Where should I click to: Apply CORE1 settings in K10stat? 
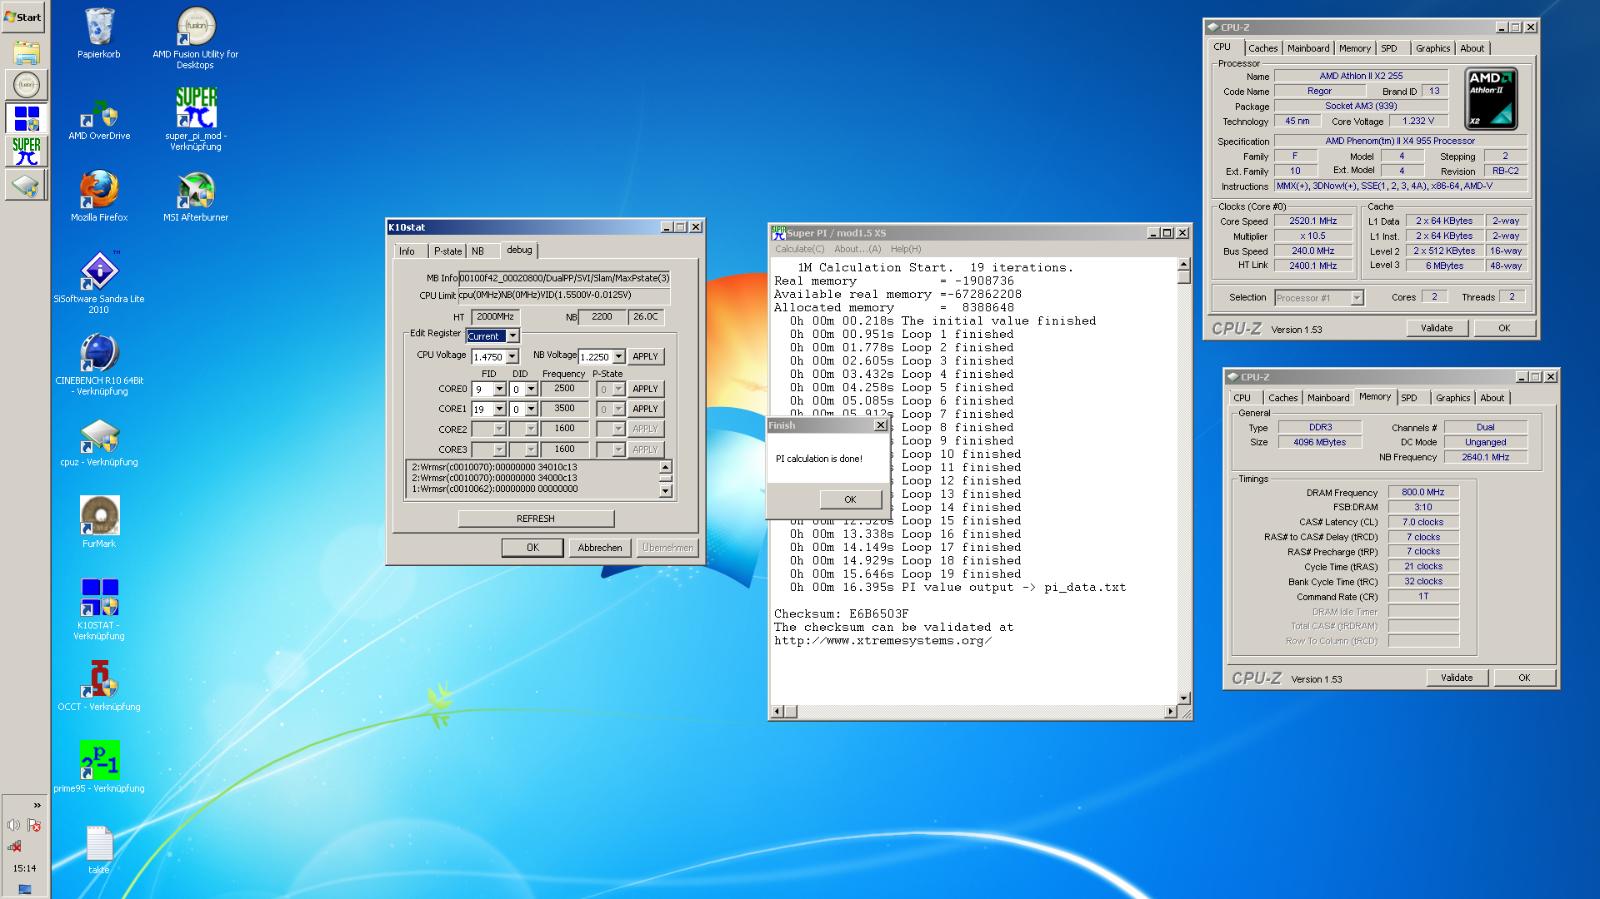point(645,409)
